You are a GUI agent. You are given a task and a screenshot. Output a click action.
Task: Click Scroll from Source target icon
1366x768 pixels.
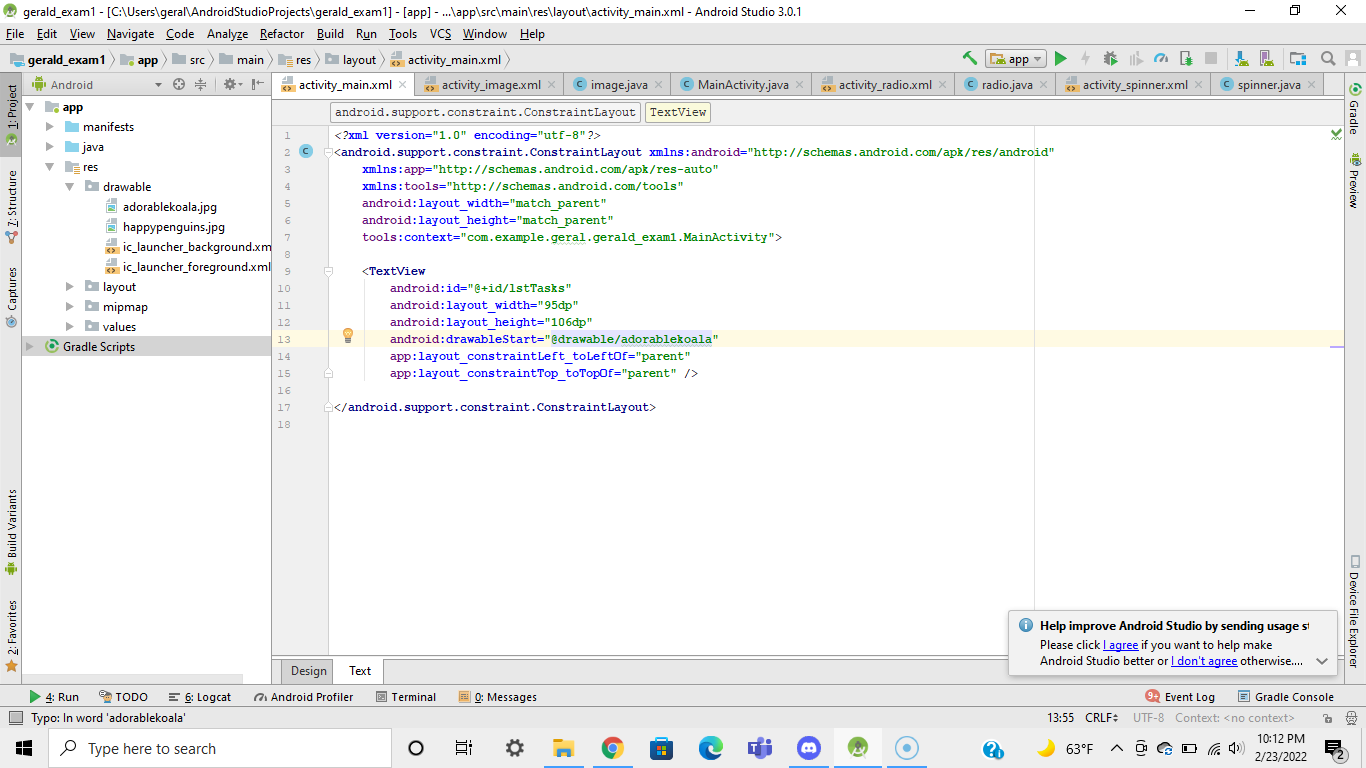click(x=179, y=85)
